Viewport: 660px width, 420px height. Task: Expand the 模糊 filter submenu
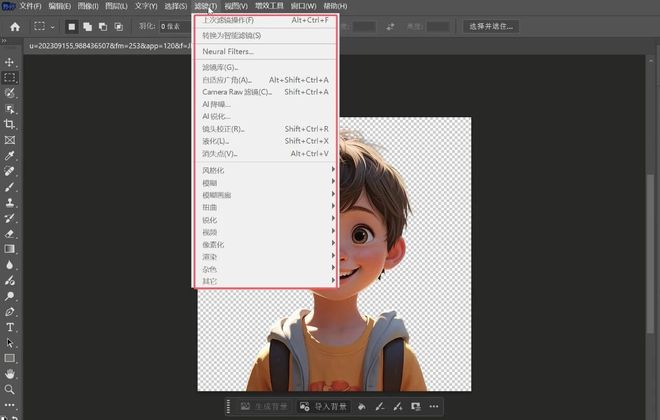click(265, 183)
